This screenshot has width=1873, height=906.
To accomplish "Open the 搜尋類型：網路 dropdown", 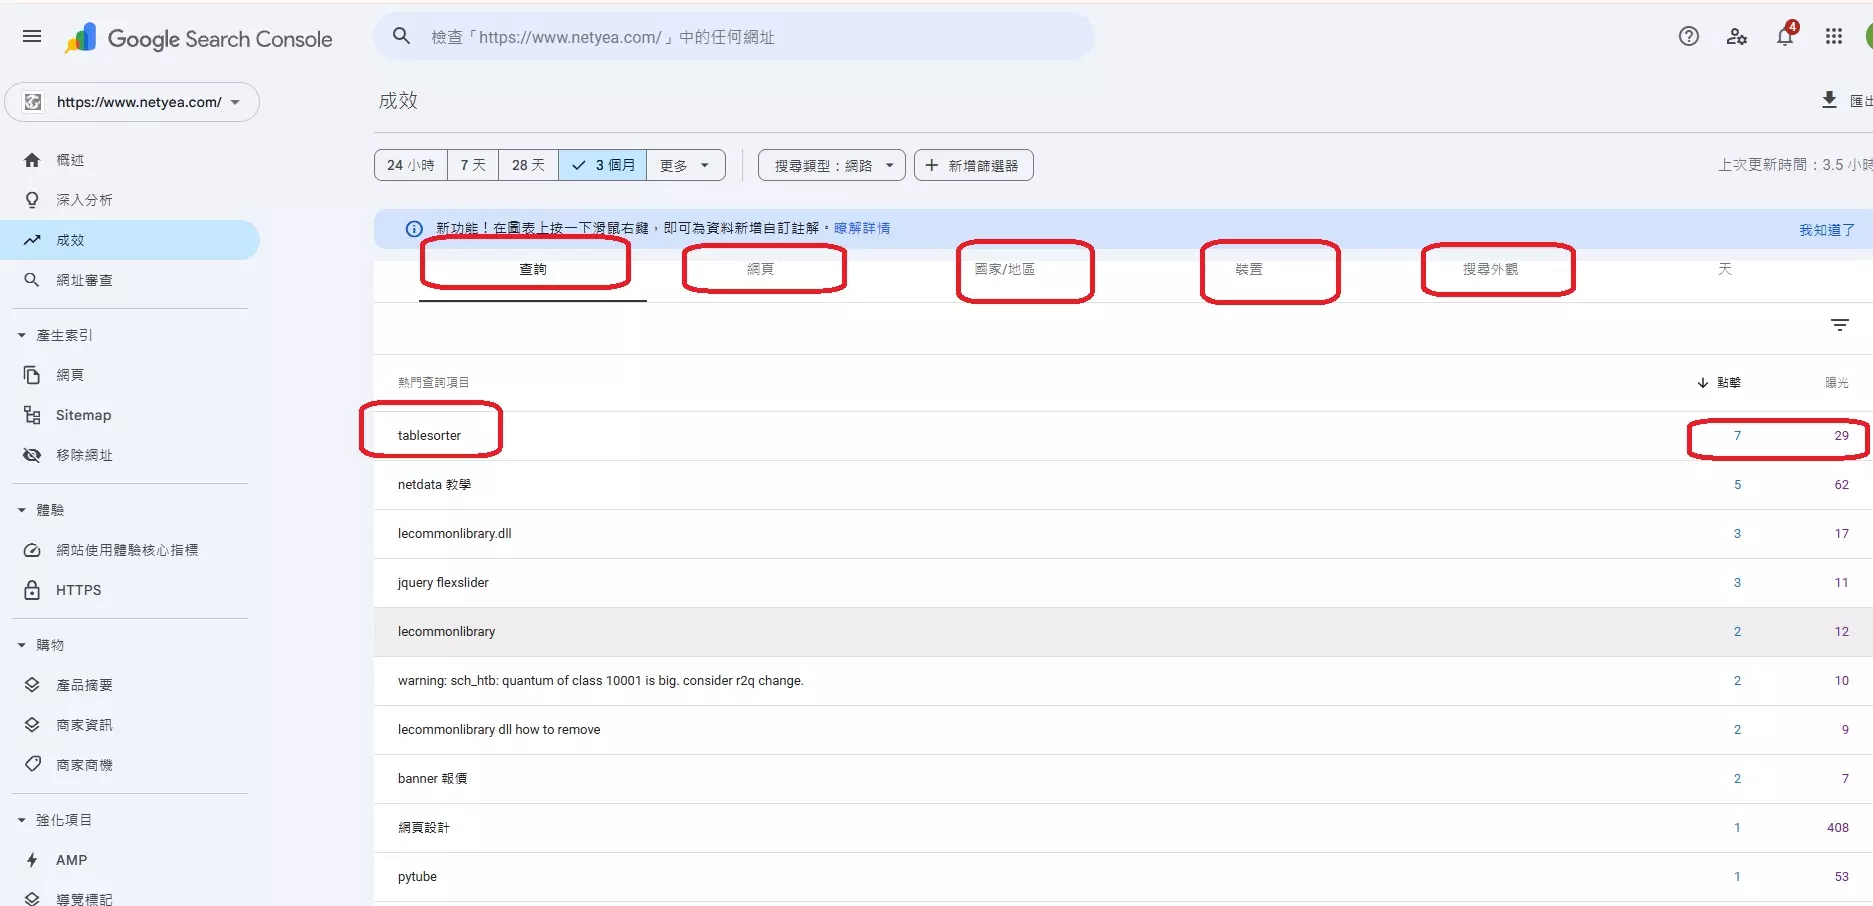I will click(831, 165).
